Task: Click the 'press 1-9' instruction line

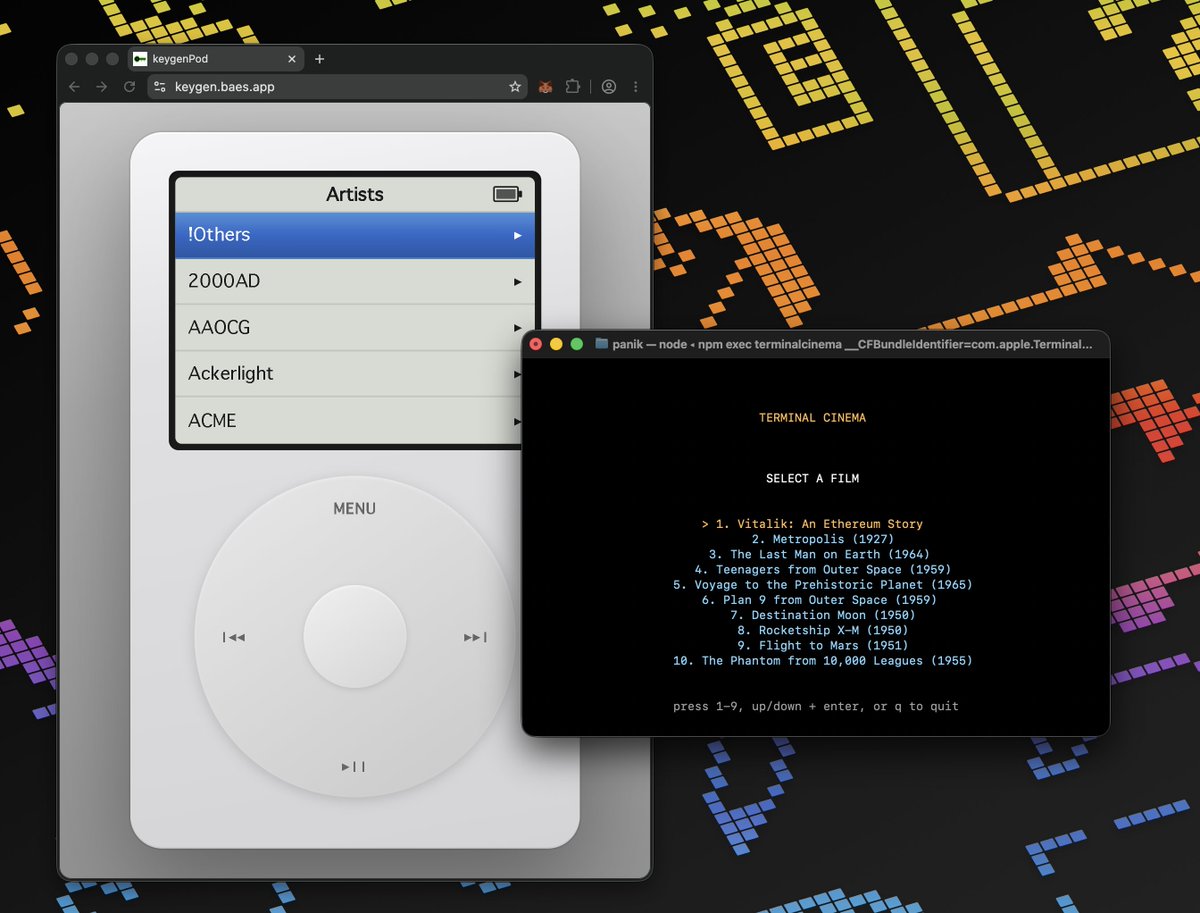Action: 816,707
